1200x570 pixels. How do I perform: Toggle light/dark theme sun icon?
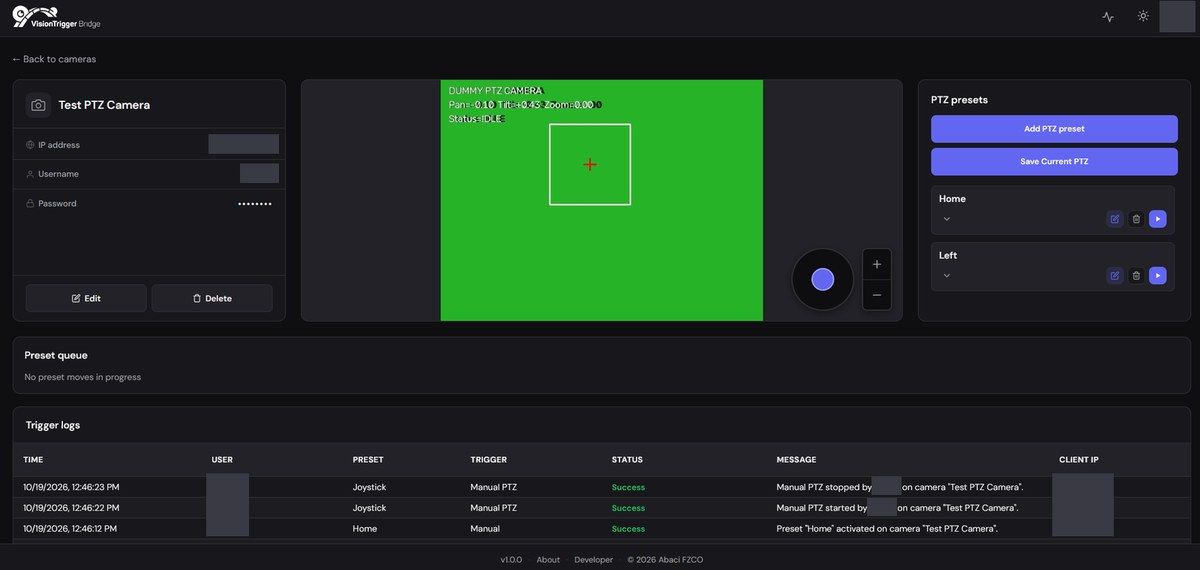pyautogui.click(x=1143, y=17)
